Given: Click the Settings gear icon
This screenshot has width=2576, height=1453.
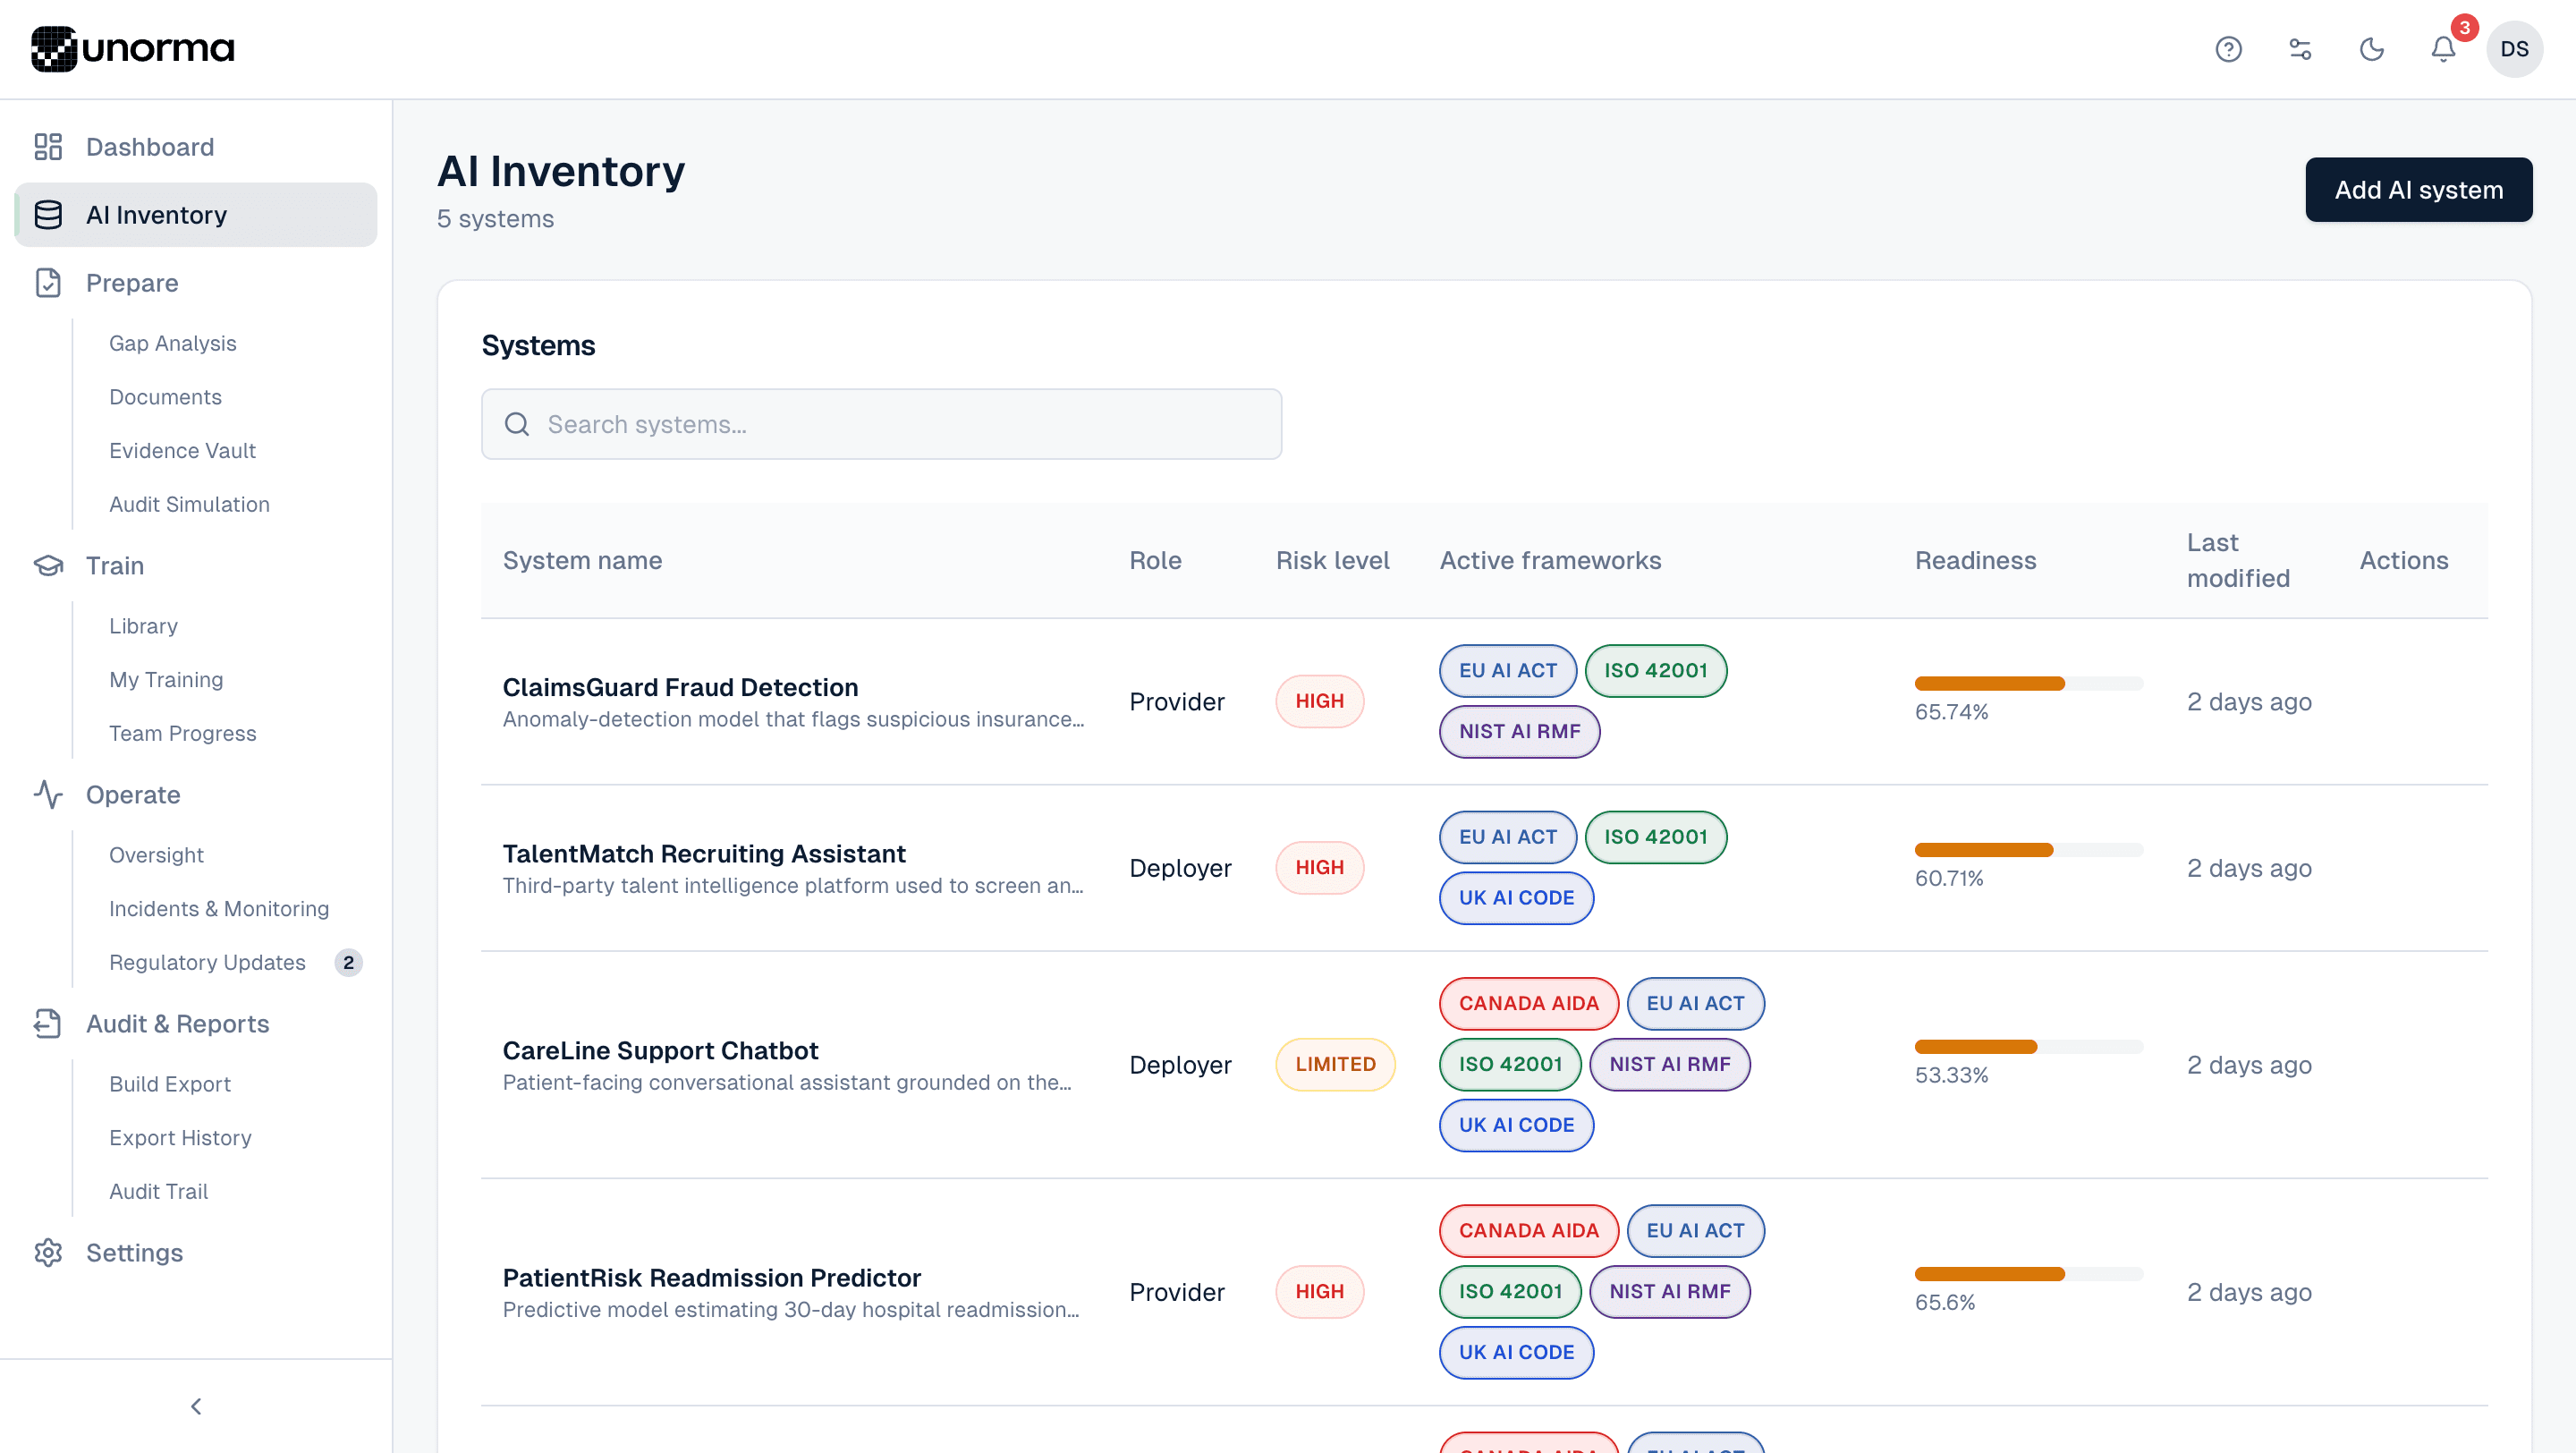Looking at the screenshot, I should pos(48,1253).
